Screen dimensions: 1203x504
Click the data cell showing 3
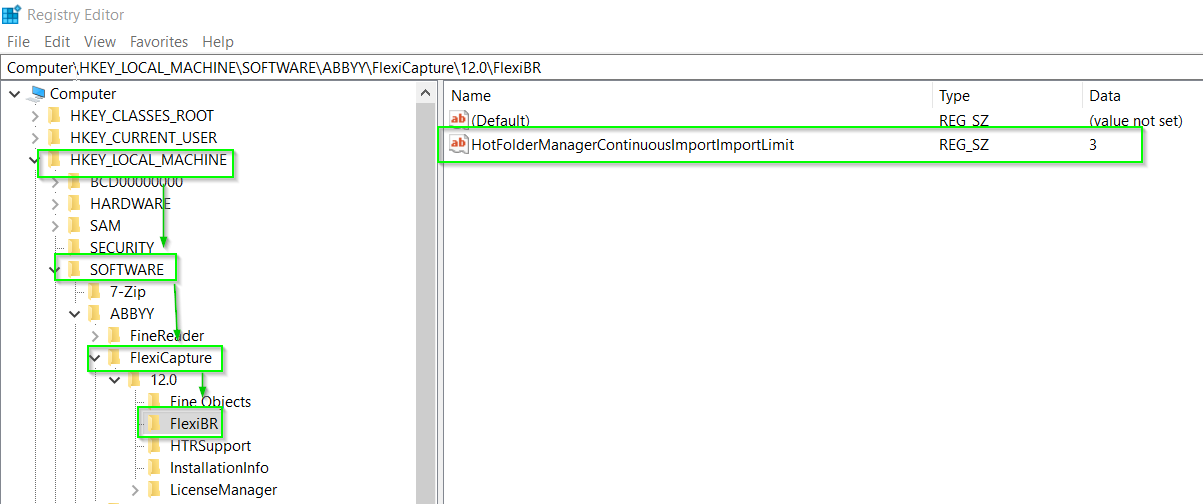click(1093, 145)
